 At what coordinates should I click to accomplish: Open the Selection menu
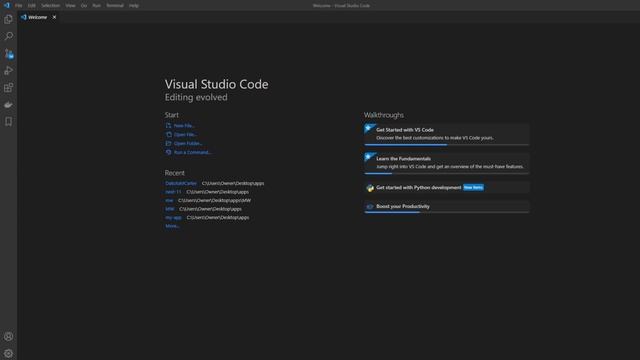point(51,6)
